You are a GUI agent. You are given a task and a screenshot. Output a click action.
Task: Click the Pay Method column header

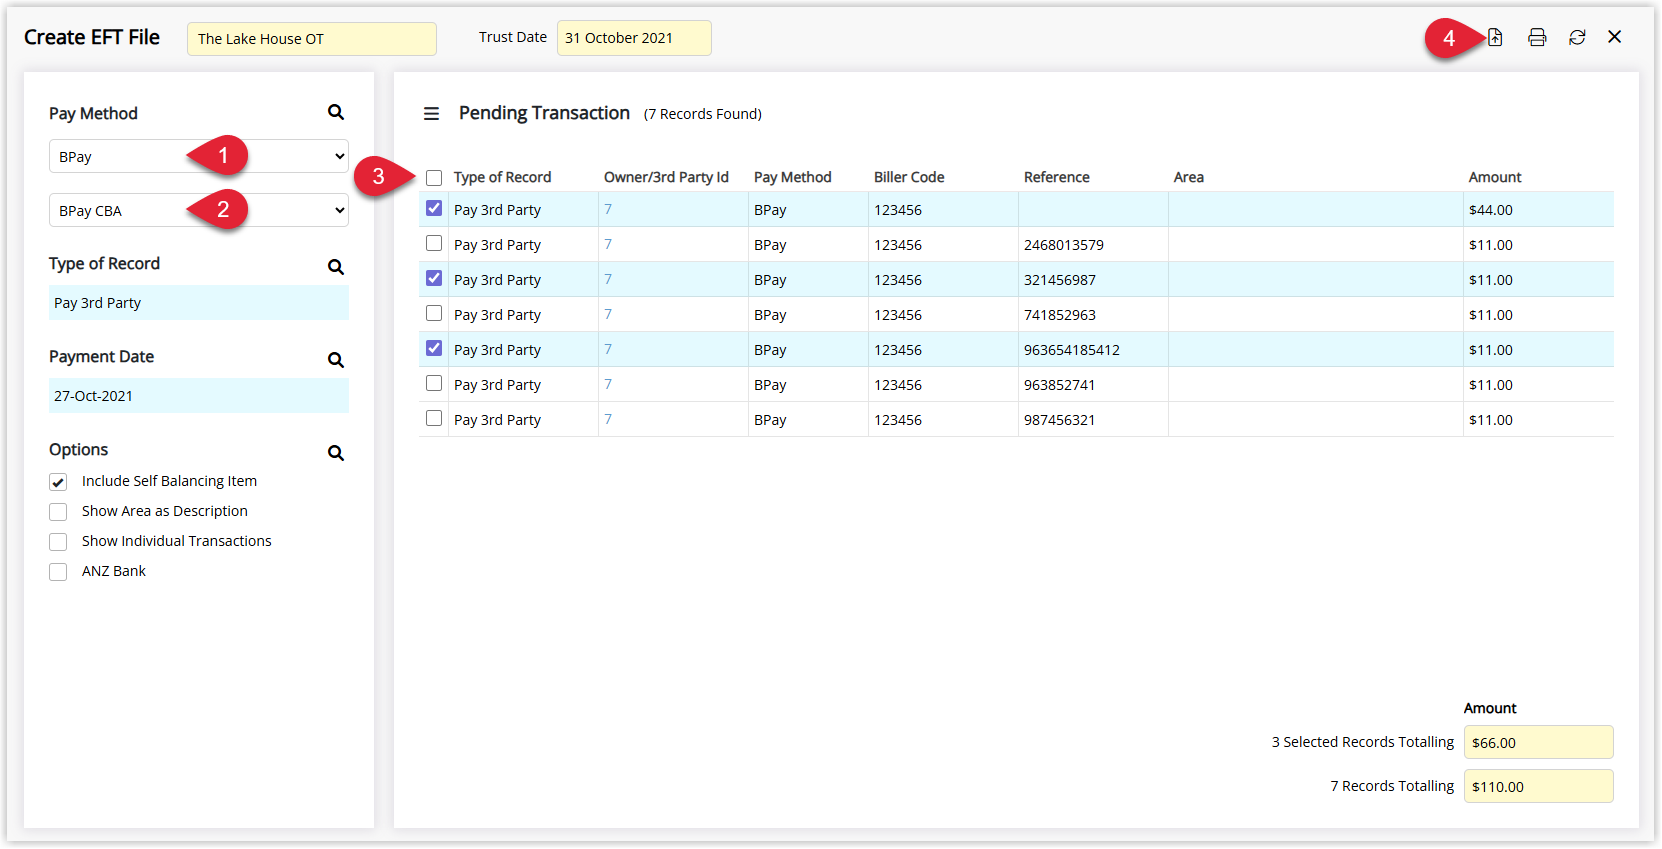tap(793, 177)
